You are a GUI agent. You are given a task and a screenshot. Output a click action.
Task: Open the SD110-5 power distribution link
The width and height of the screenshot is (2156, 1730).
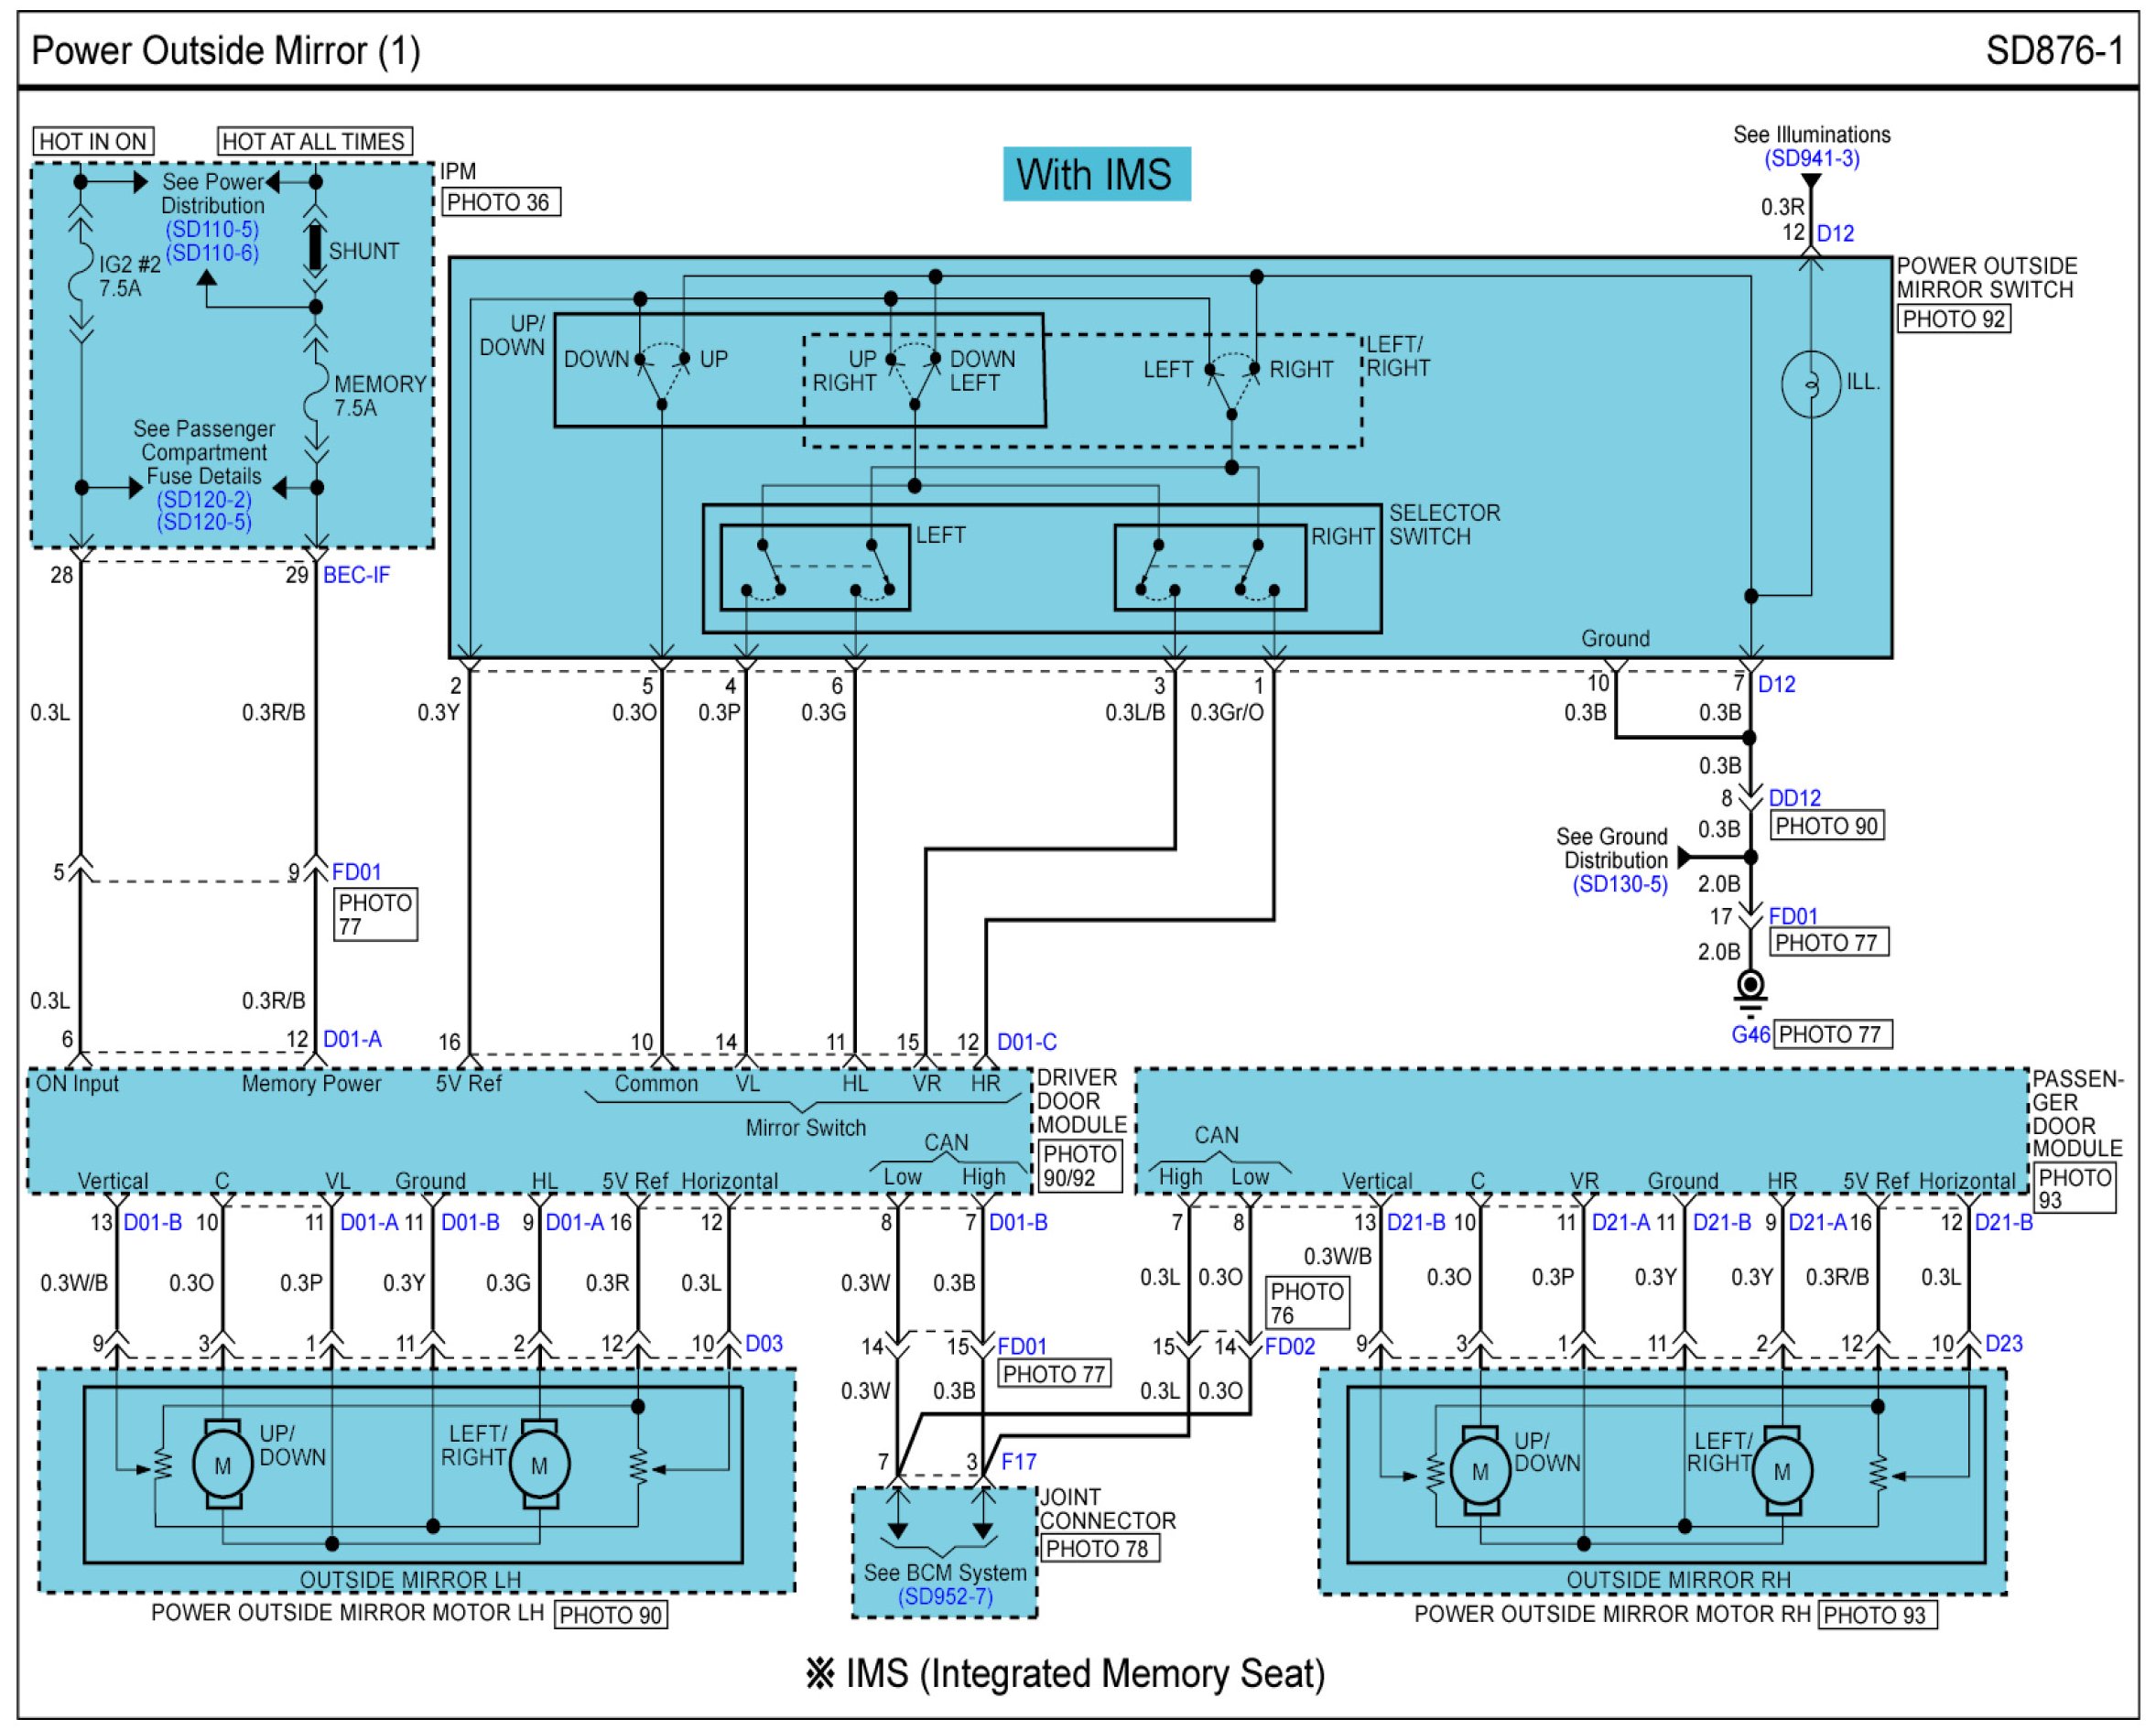click(212, 229)
